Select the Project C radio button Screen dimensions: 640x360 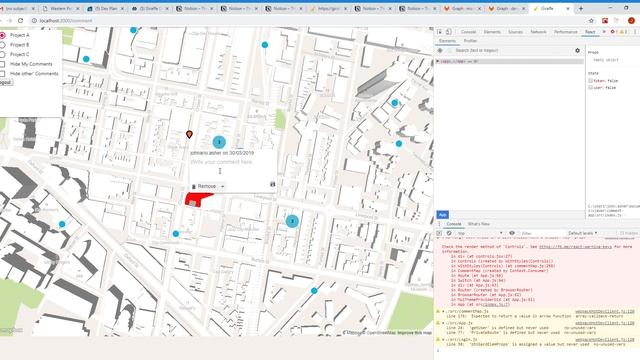tap(2, 54)
